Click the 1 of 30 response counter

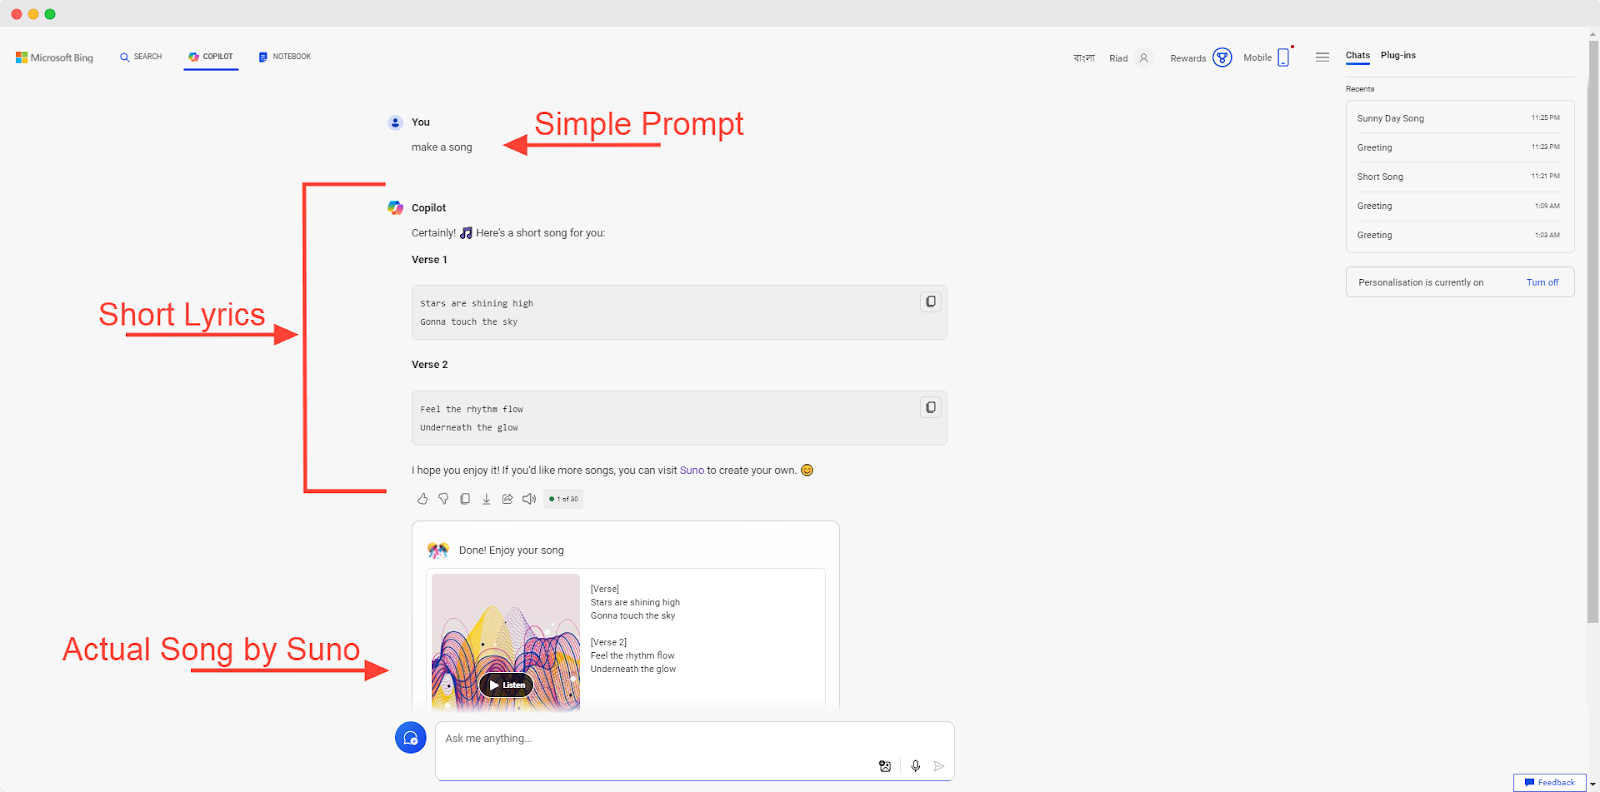(563, 499)
